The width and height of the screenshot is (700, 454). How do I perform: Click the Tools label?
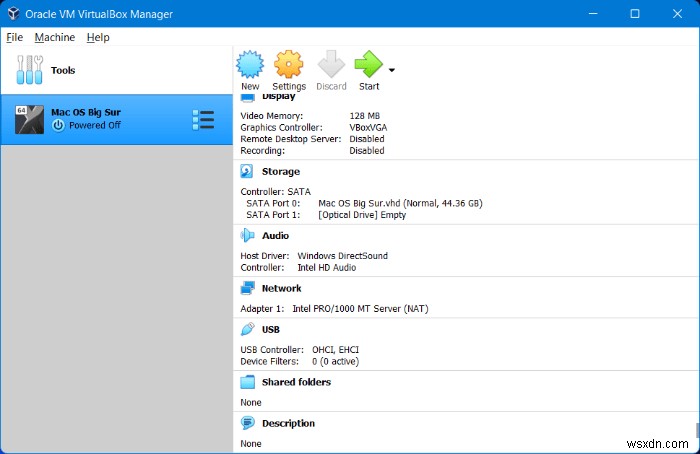click(63, 70)
